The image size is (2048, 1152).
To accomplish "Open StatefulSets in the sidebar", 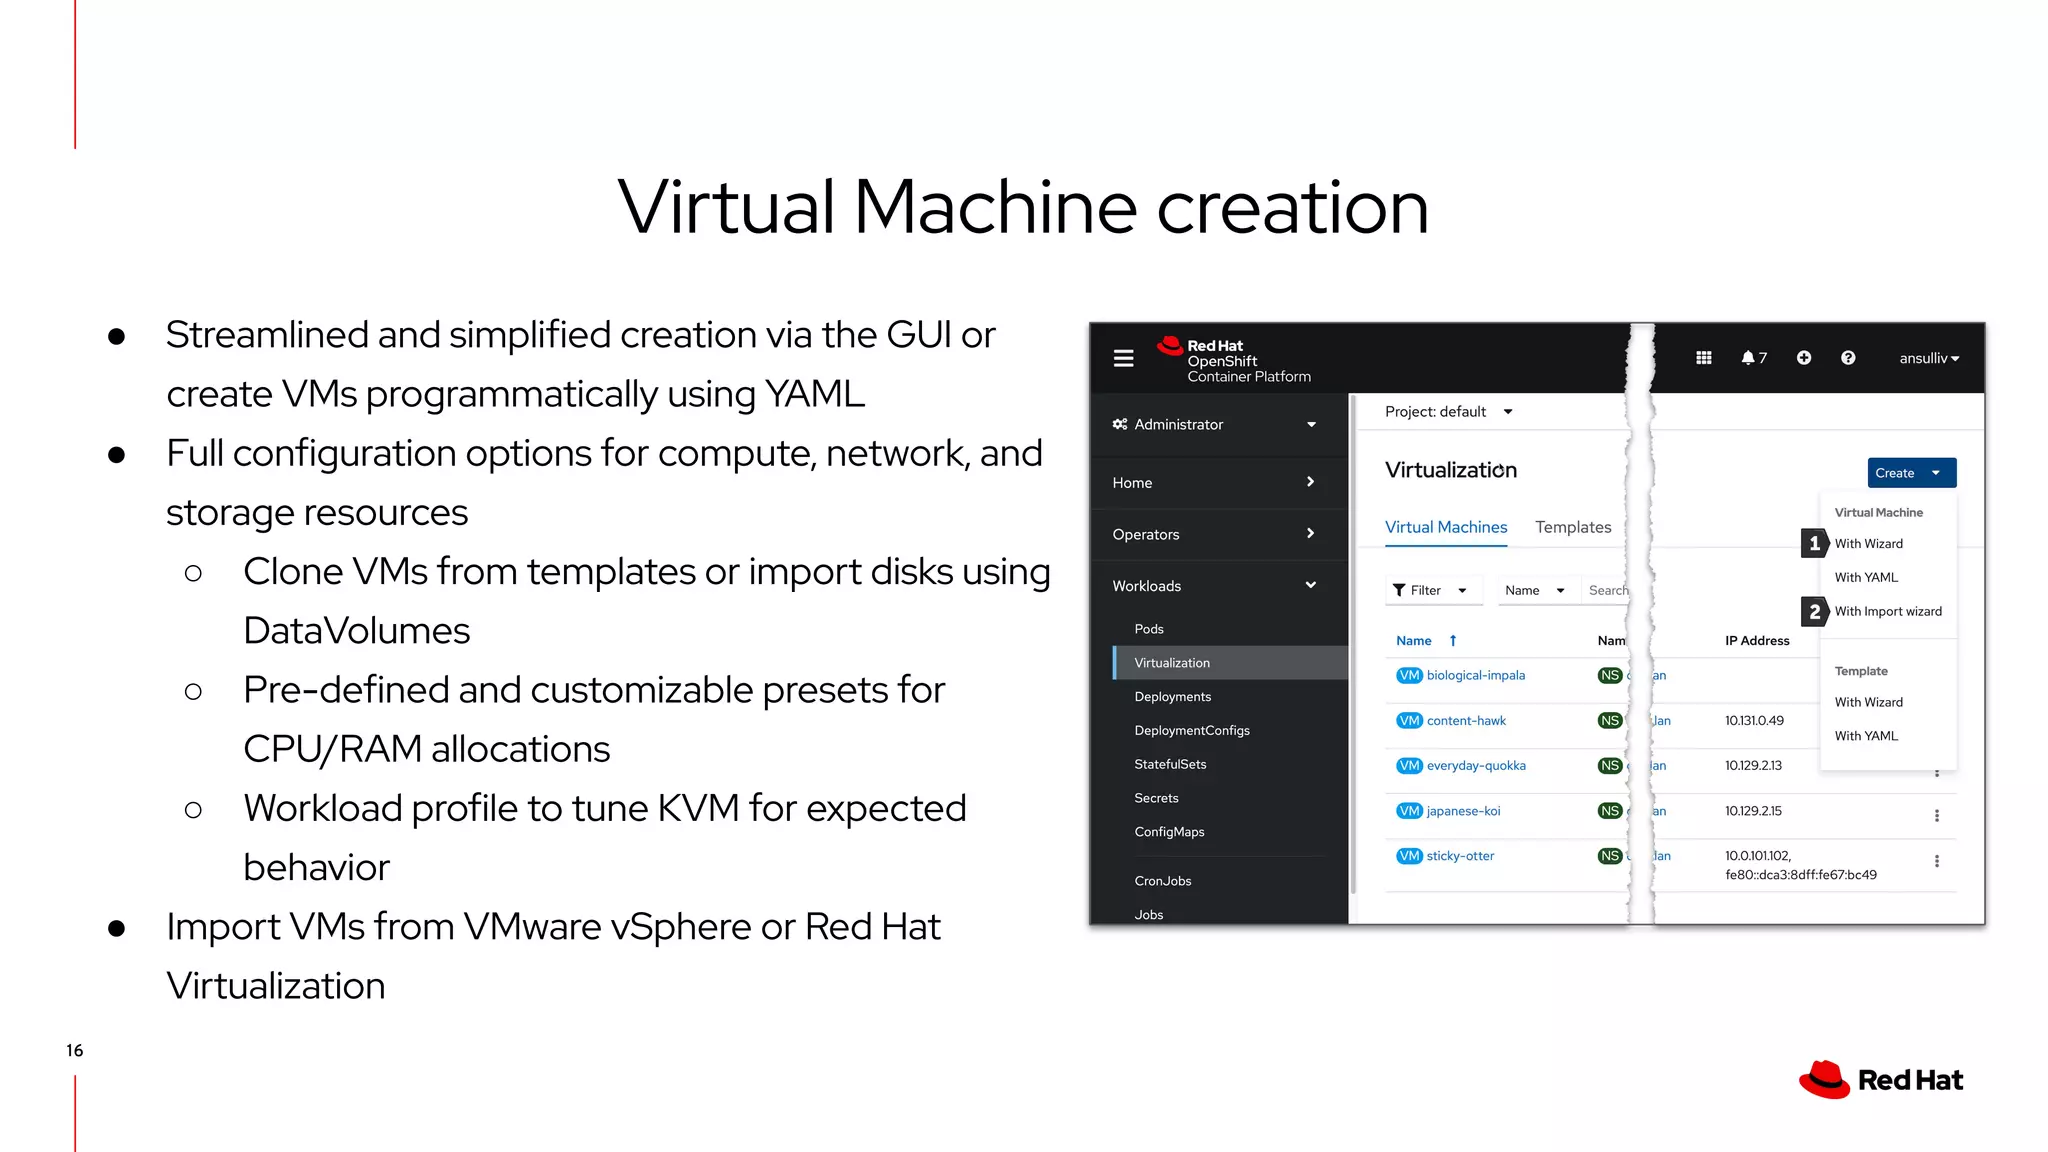I will coord(1170,764).
